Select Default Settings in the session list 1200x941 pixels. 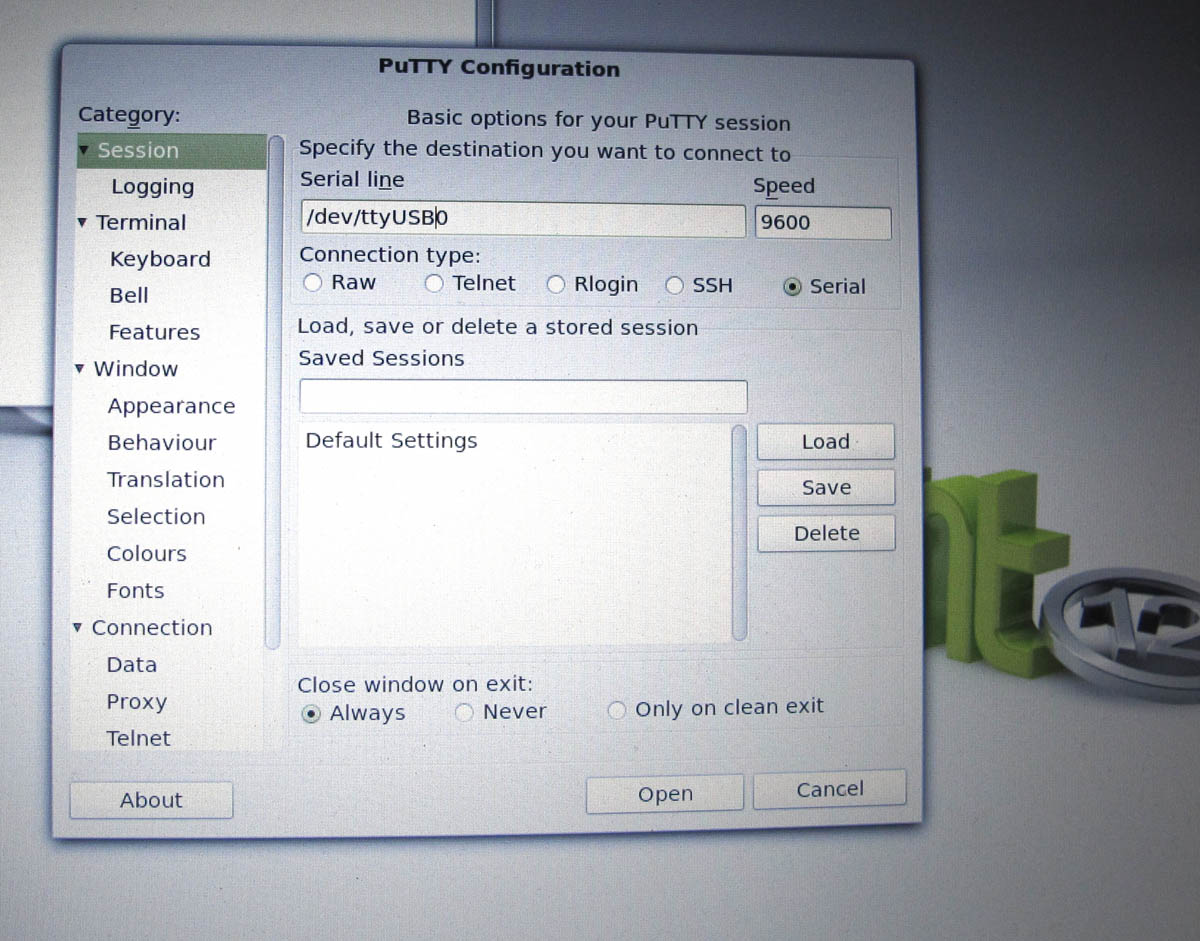(390, 440)
